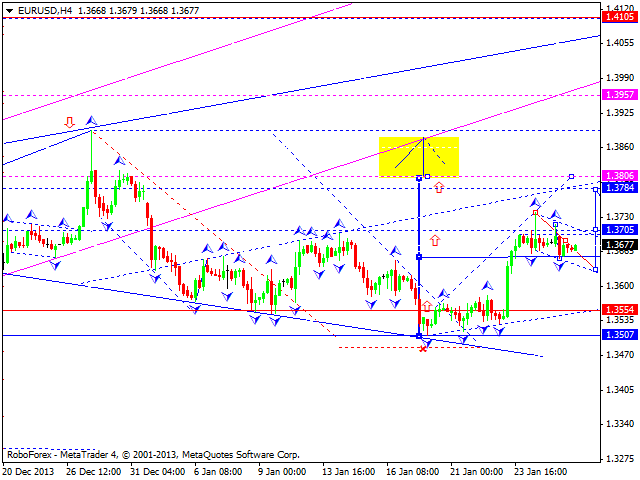Select the 20 Dec 2013 date on the time axis
The image size is (640, 480).
pos(29,472)
